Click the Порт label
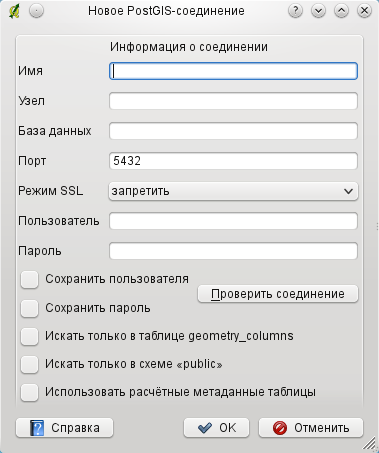 [x=32, y=161]
